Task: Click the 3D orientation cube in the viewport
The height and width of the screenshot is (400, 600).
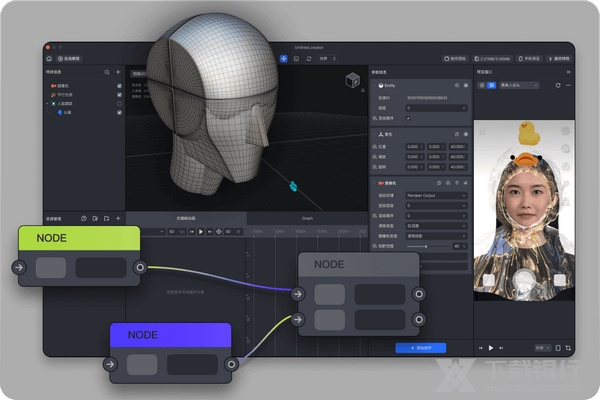Action: [352, 80]
